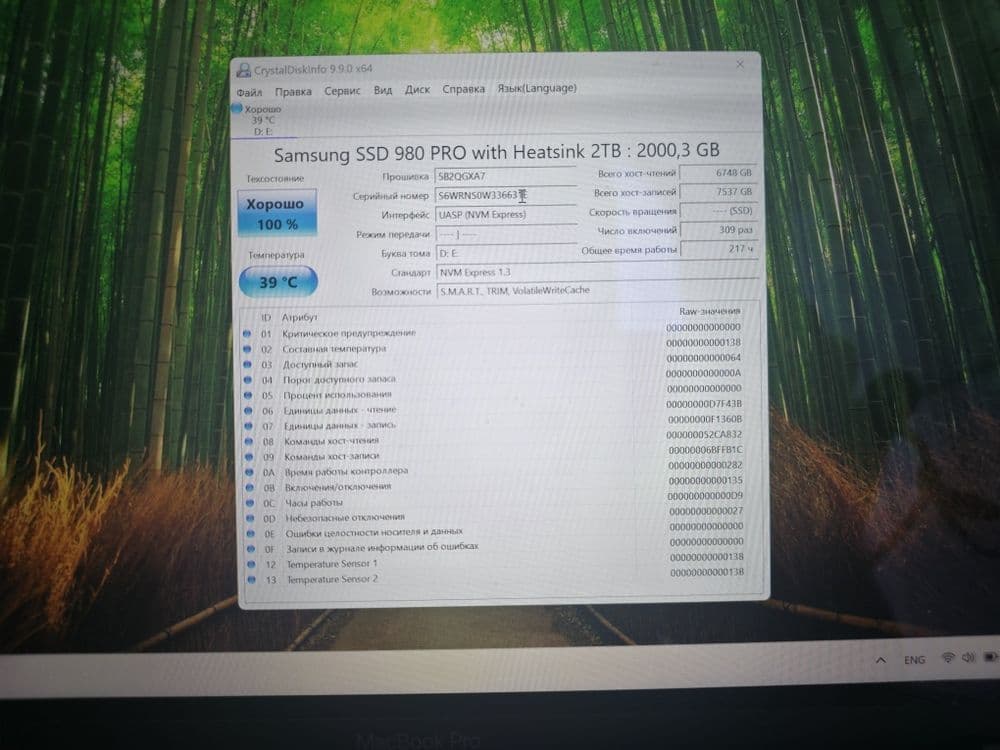Viewport: 1000px width, 750px height.
Task: Click status dot for Порог доступного запаса row
Action: [248, 379]
